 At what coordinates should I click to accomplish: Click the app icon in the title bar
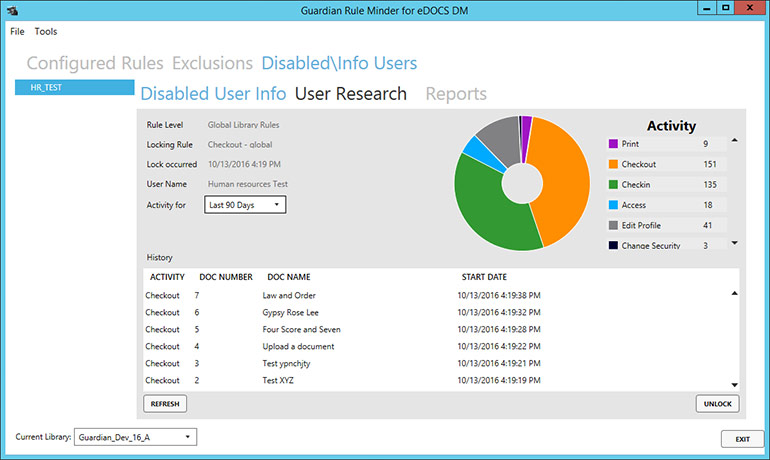(12, 10)
